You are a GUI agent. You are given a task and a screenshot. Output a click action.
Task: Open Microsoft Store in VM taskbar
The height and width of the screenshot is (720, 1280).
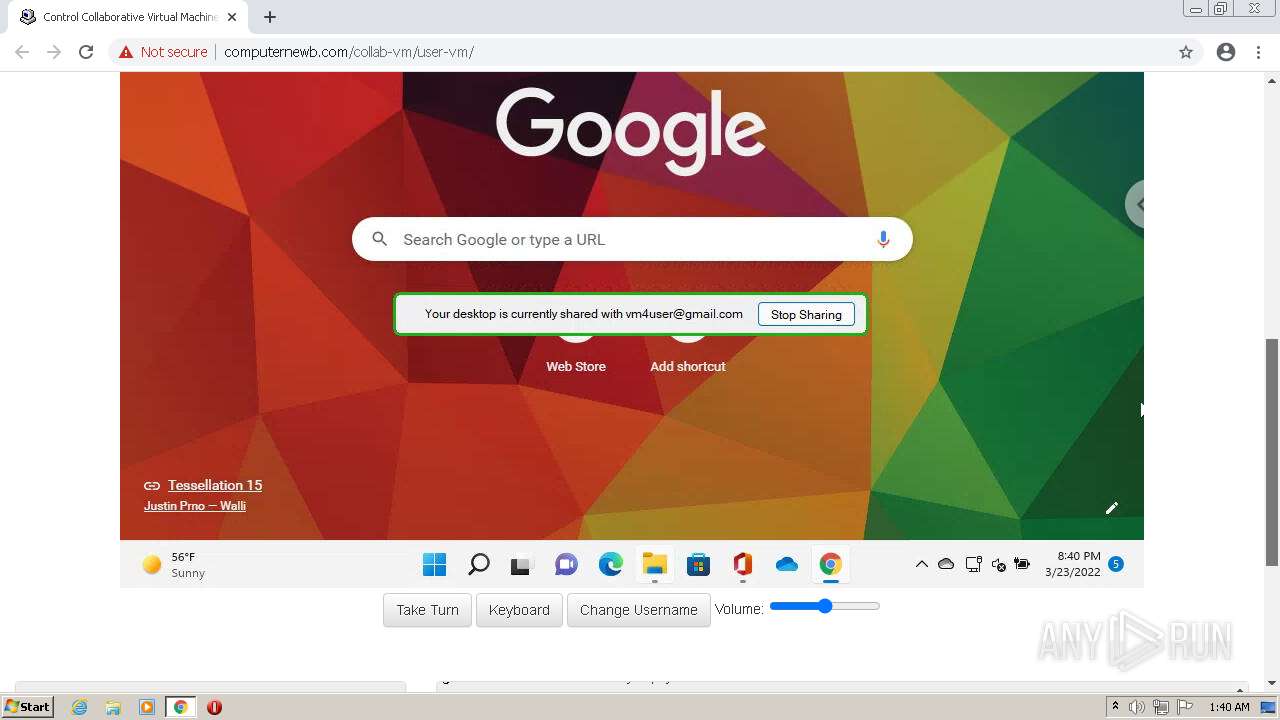[x=698, y=565]
